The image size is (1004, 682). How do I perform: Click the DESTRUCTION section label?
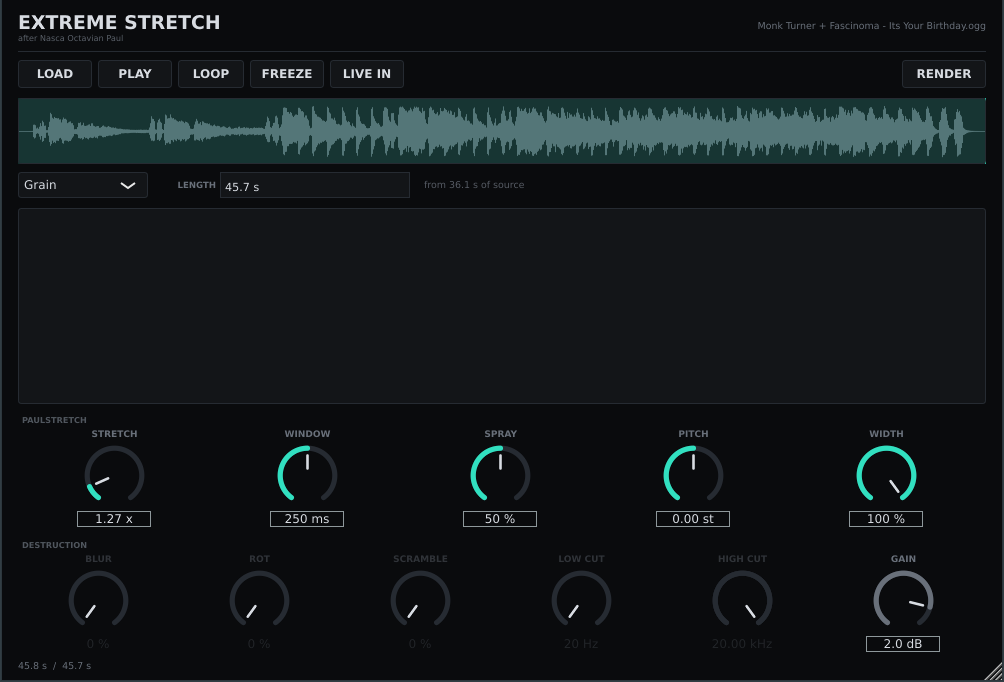tap(54, 545)
